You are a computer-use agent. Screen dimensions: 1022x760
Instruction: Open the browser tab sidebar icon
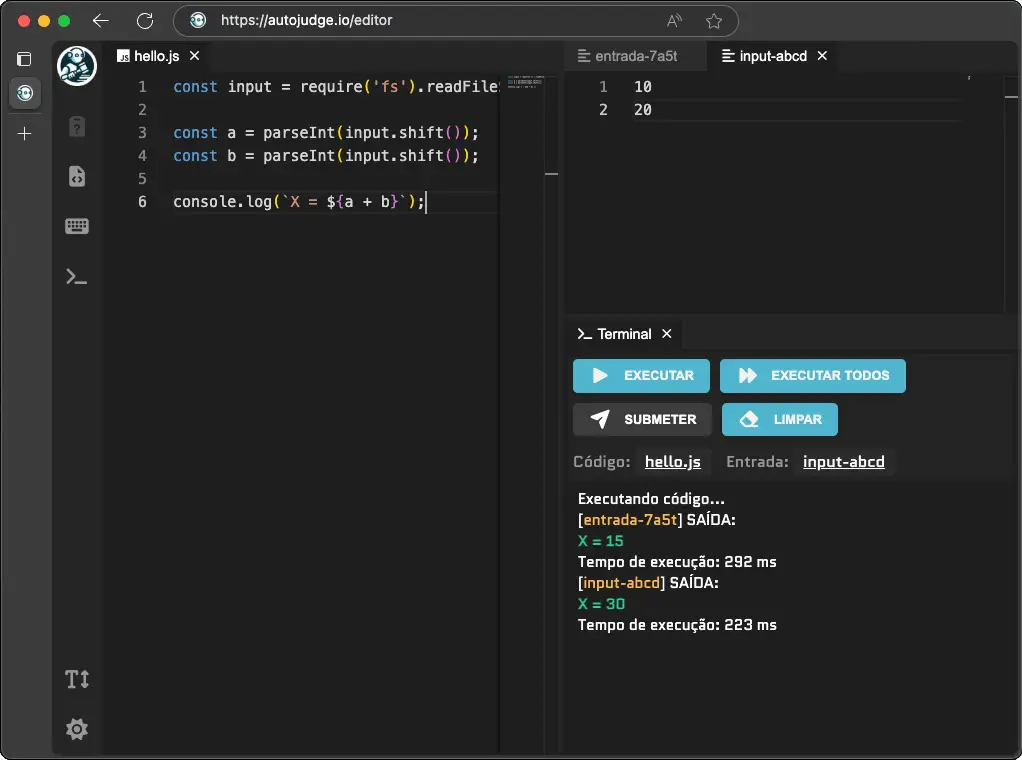[24, 59]
